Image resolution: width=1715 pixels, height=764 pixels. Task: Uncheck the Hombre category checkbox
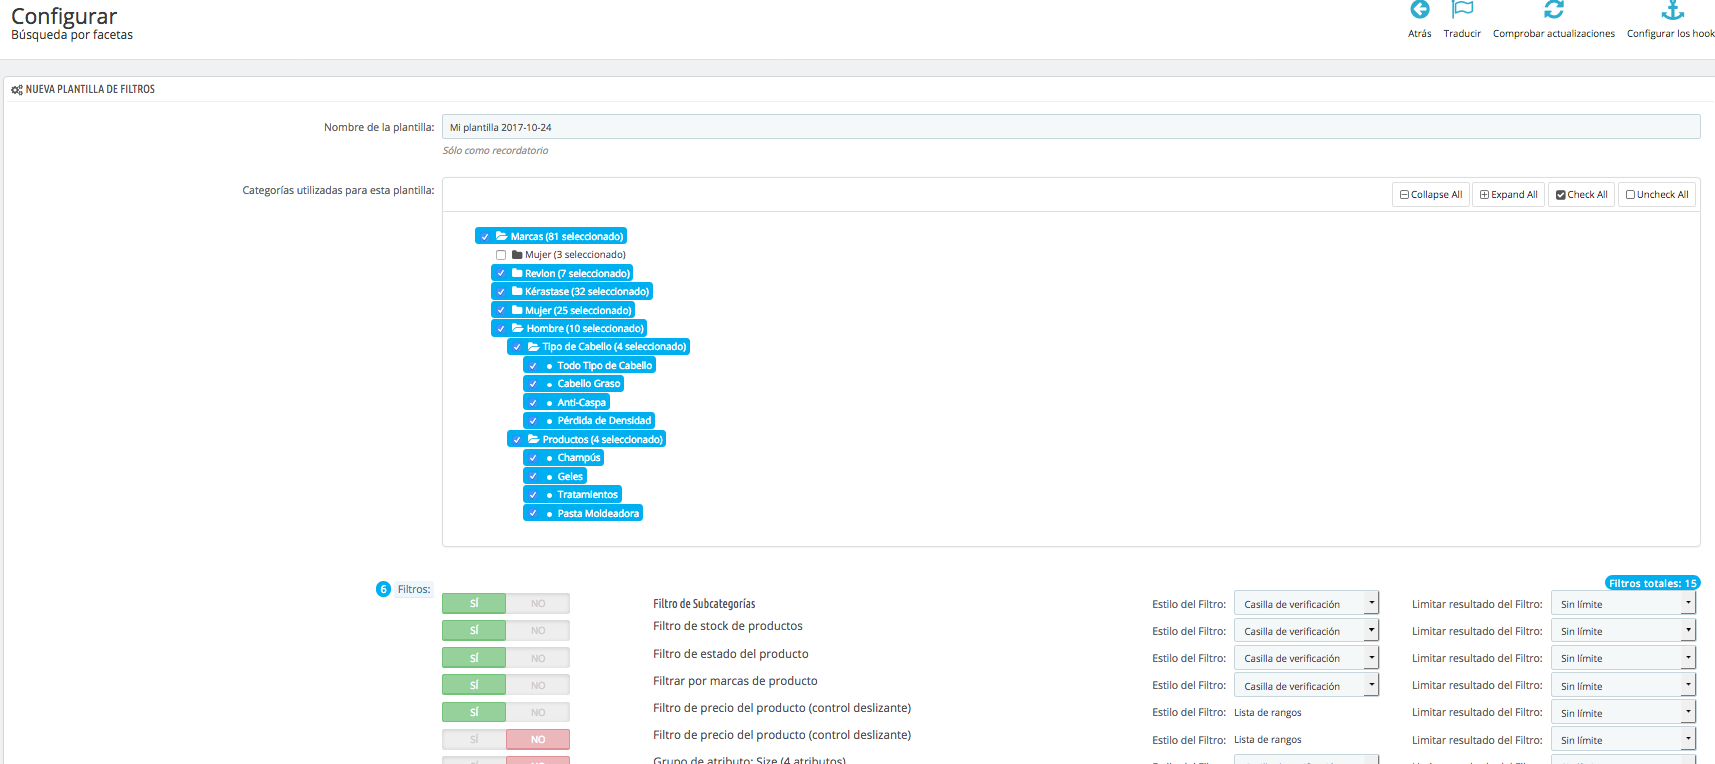tap(501, 329)
